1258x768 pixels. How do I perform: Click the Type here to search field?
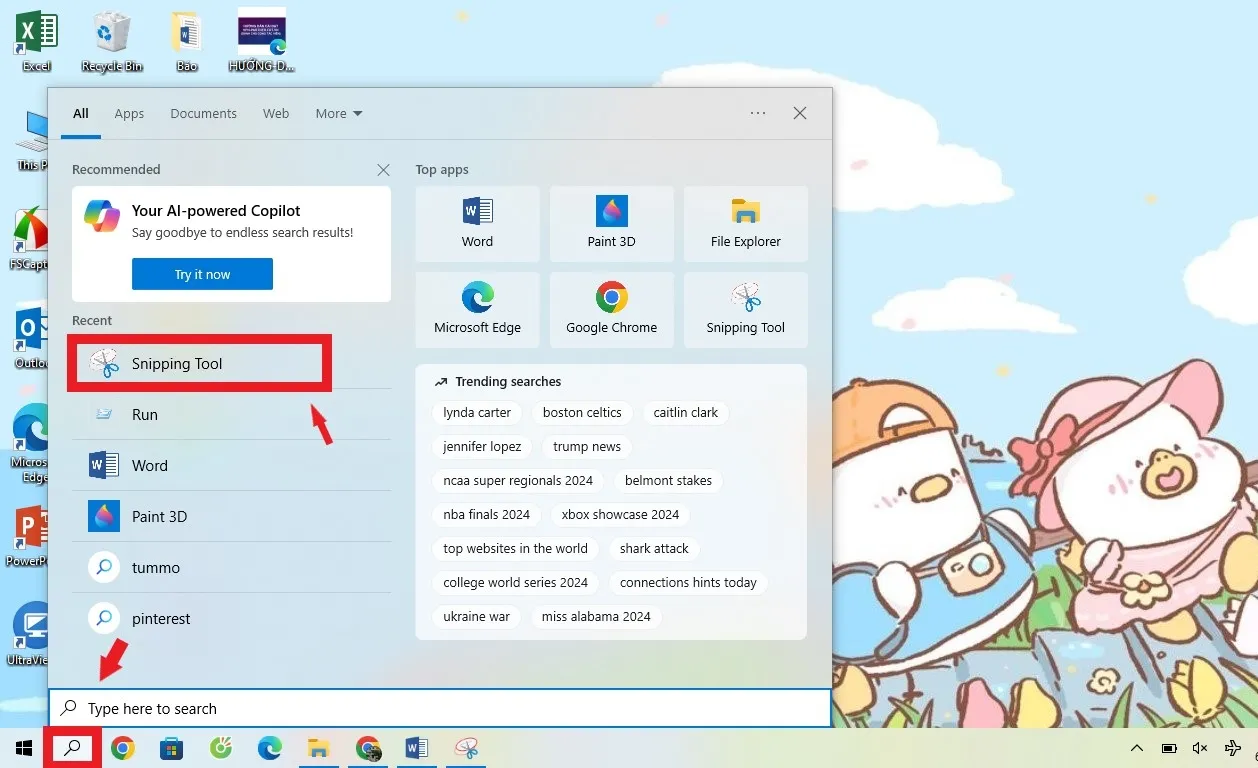click(300, 708)
